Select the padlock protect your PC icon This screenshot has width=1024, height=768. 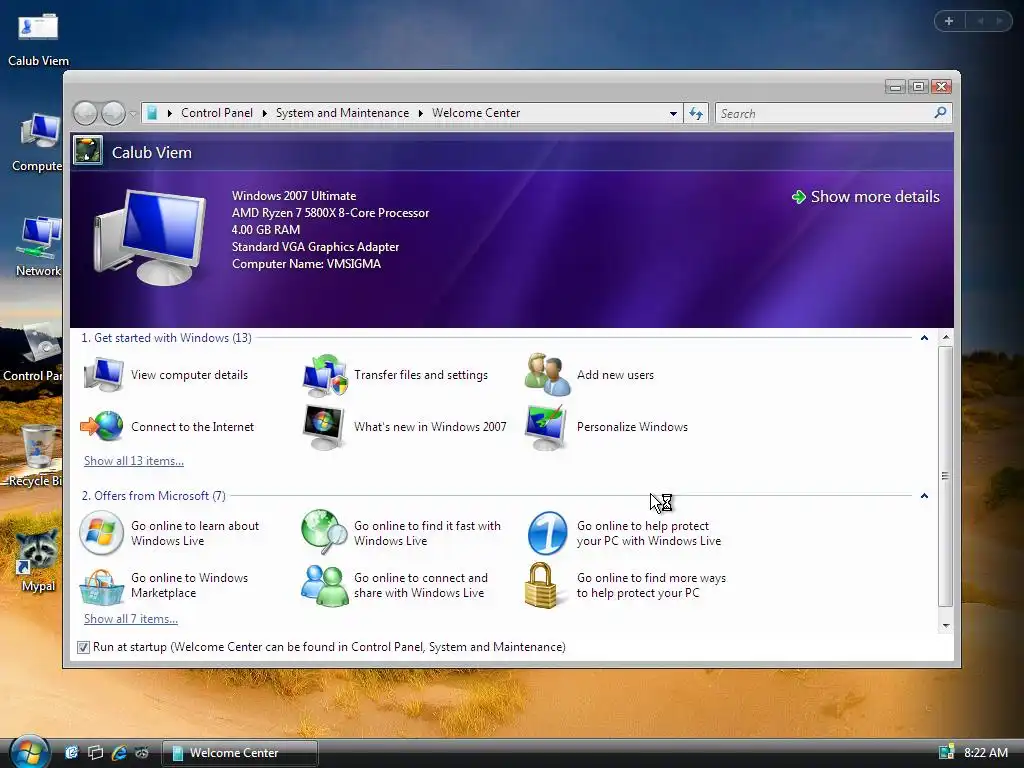coord(541,585)
